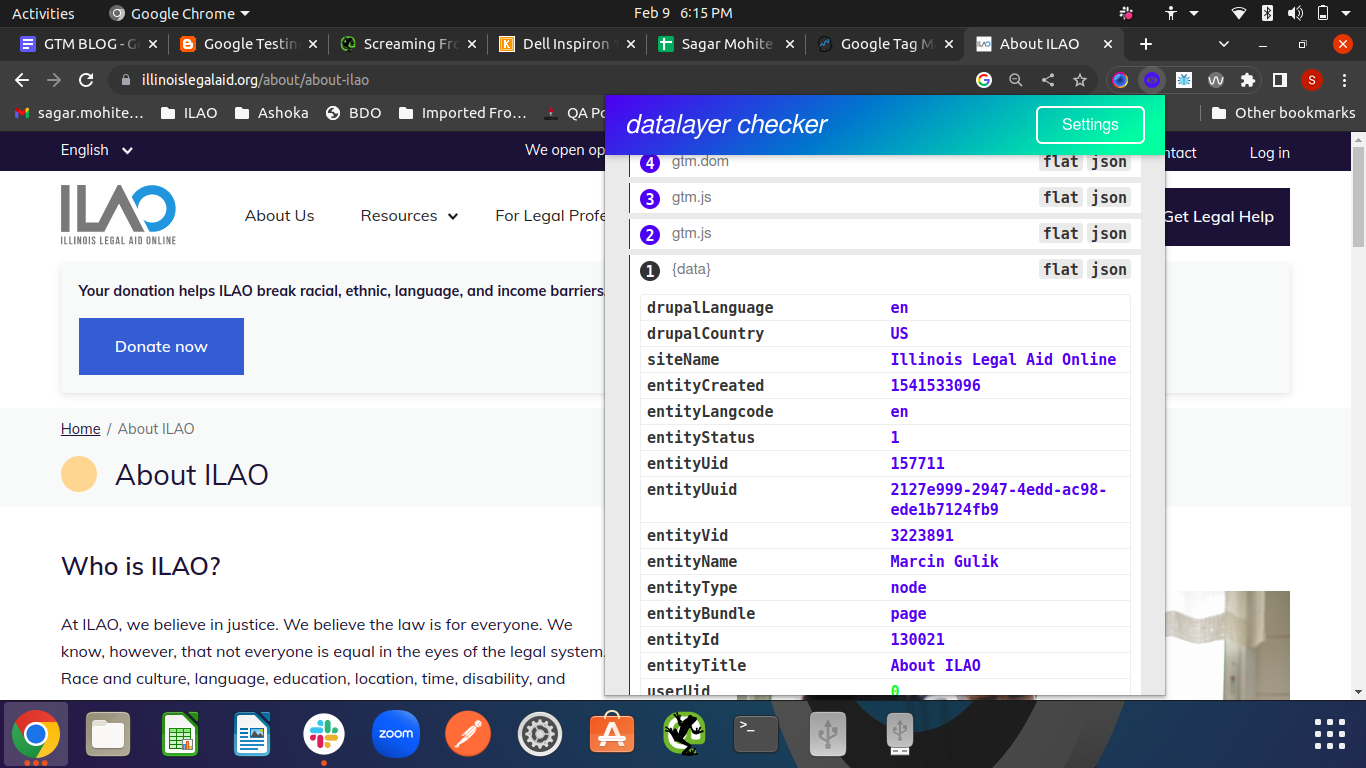
Task: Select flat view for gtm.dom event
Action: click(1061, 162)
